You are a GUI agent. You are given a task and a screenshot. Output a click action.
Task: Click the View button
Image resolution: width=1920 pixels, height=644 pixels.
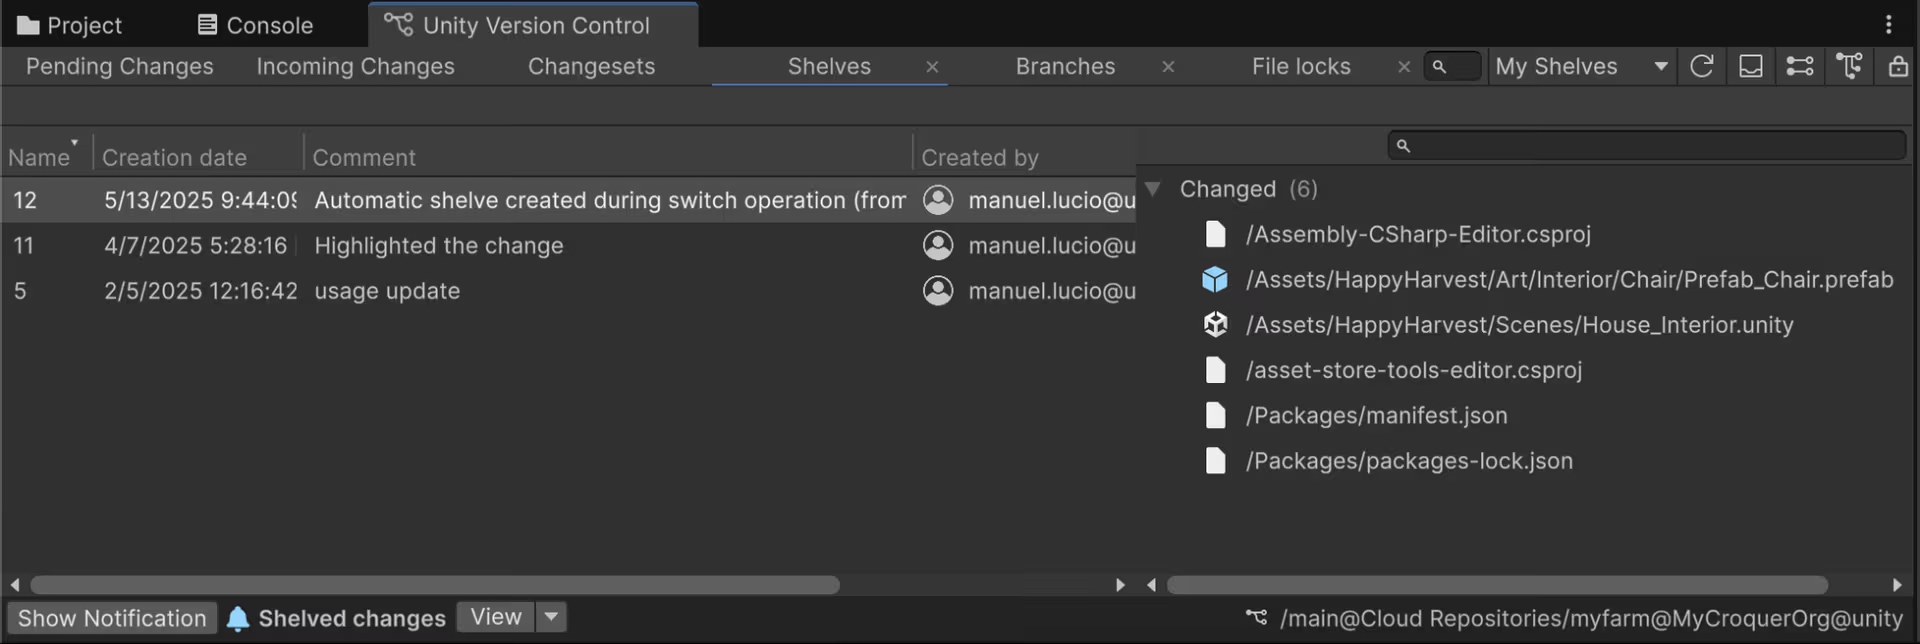coord(496,617)
